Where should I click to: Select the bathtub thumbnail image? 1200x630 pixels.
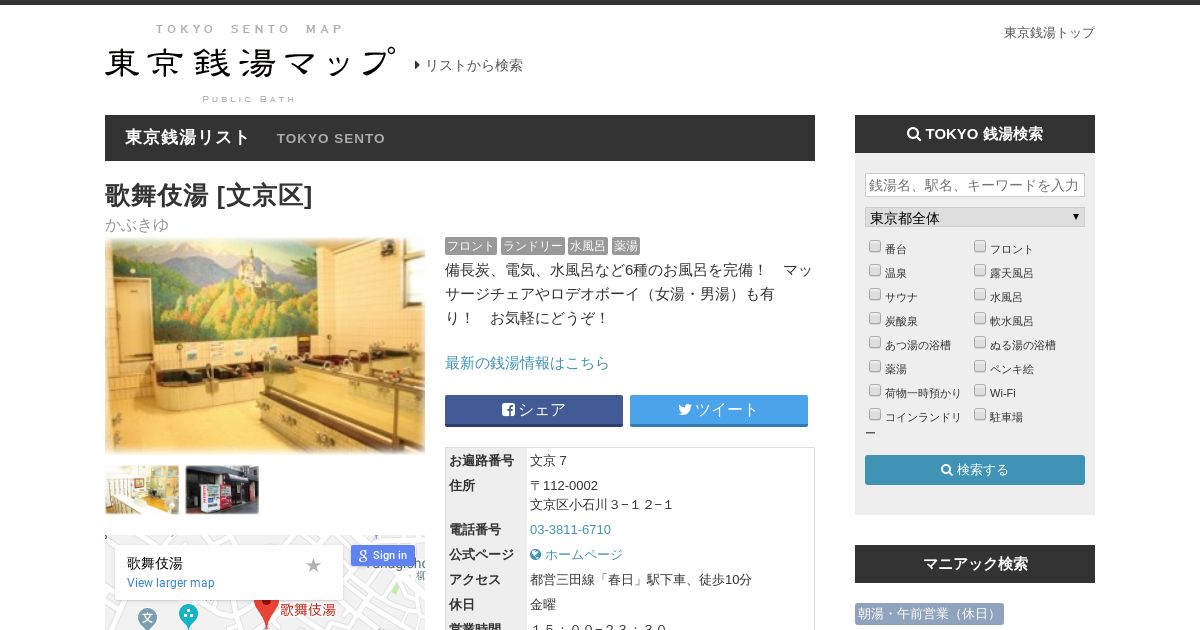tap(142, 490)
